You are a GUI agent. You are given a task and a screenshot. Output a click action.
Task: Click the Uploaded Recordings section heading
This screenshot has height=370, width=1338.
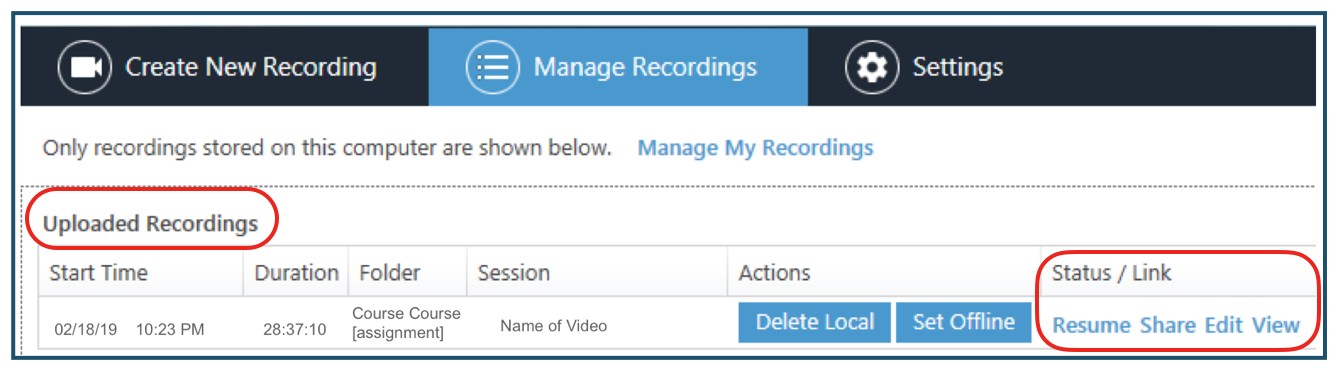(150, 224)
